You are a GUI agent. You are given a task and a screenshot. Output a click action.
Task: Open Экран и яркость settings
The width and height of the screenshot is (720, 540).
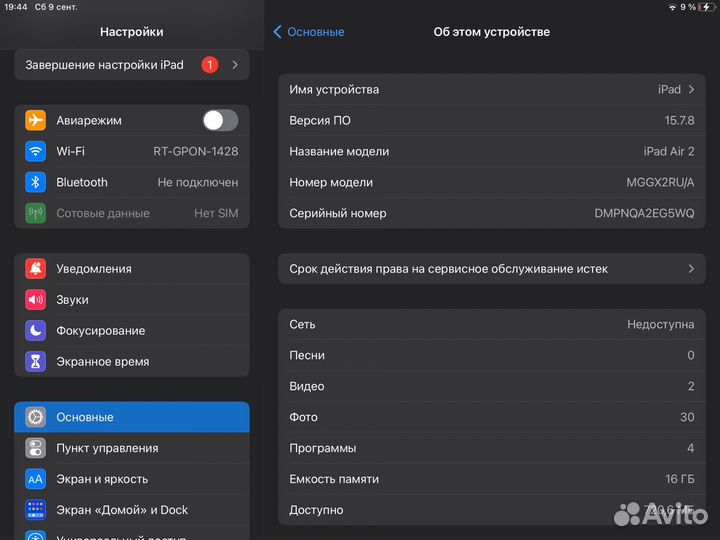[x=132, y=479]
